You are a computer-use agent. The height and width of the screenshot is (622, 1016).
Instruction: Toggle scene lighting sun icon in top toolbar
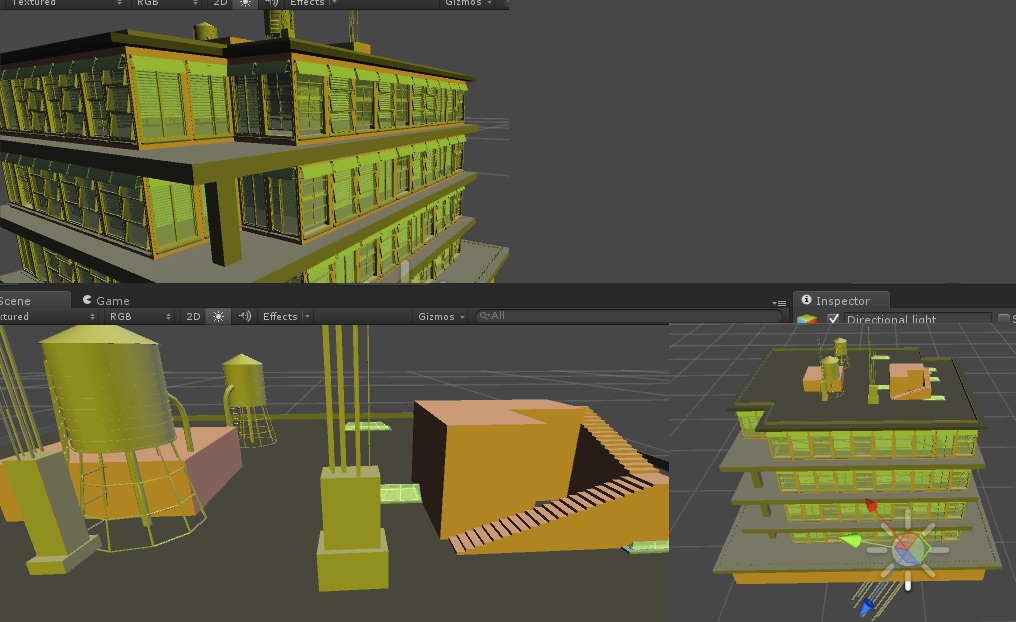(x=245, y=3)
